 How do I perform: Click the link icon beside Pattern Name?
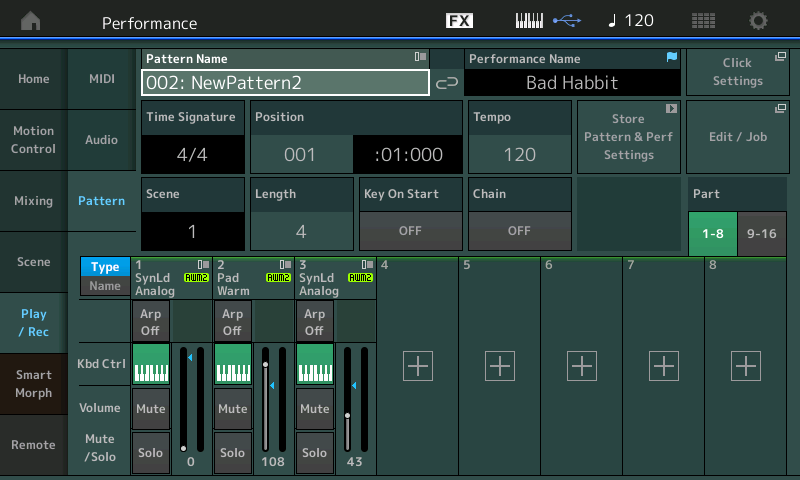pyautogui.click(x=447, y=83)
